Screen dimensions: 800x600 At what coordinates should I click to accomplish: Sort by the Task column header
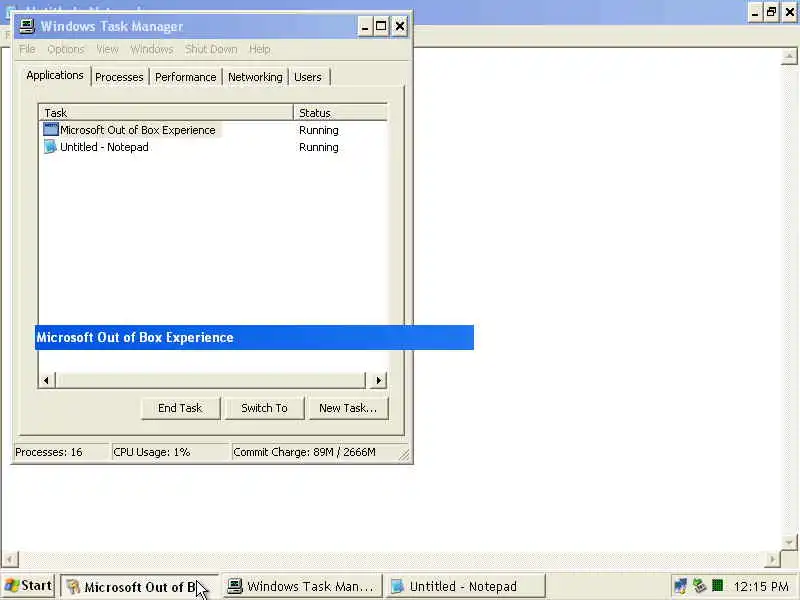point(166,113)
